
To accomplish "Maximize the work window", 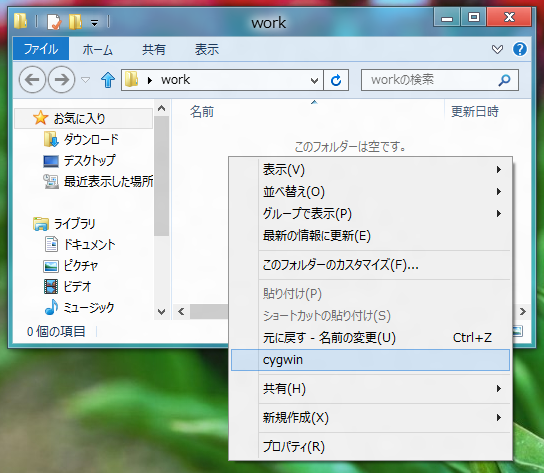I will click(474, 17).
